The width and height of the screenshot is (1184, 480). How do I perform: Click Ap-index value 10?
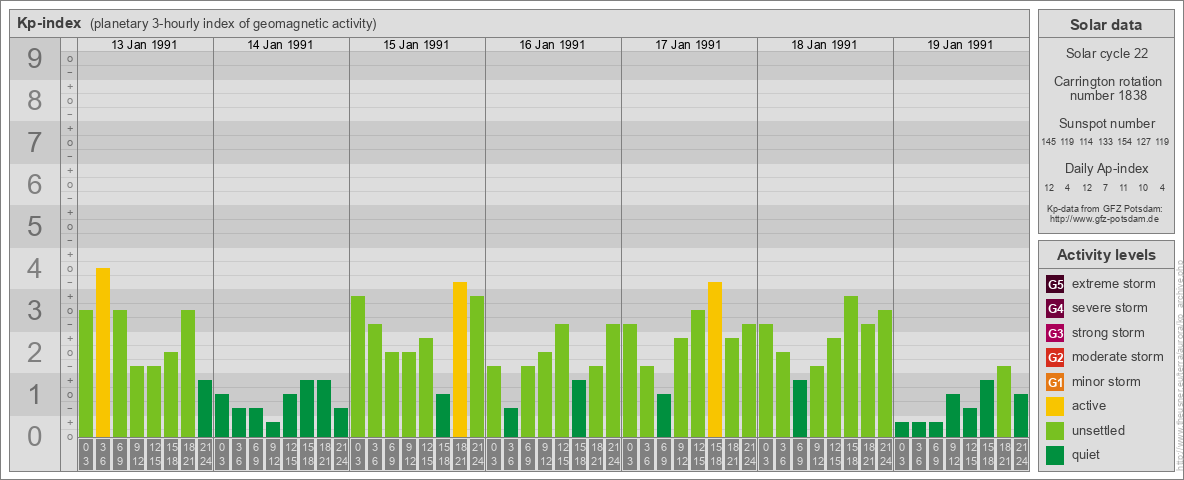pos(1143,187)
